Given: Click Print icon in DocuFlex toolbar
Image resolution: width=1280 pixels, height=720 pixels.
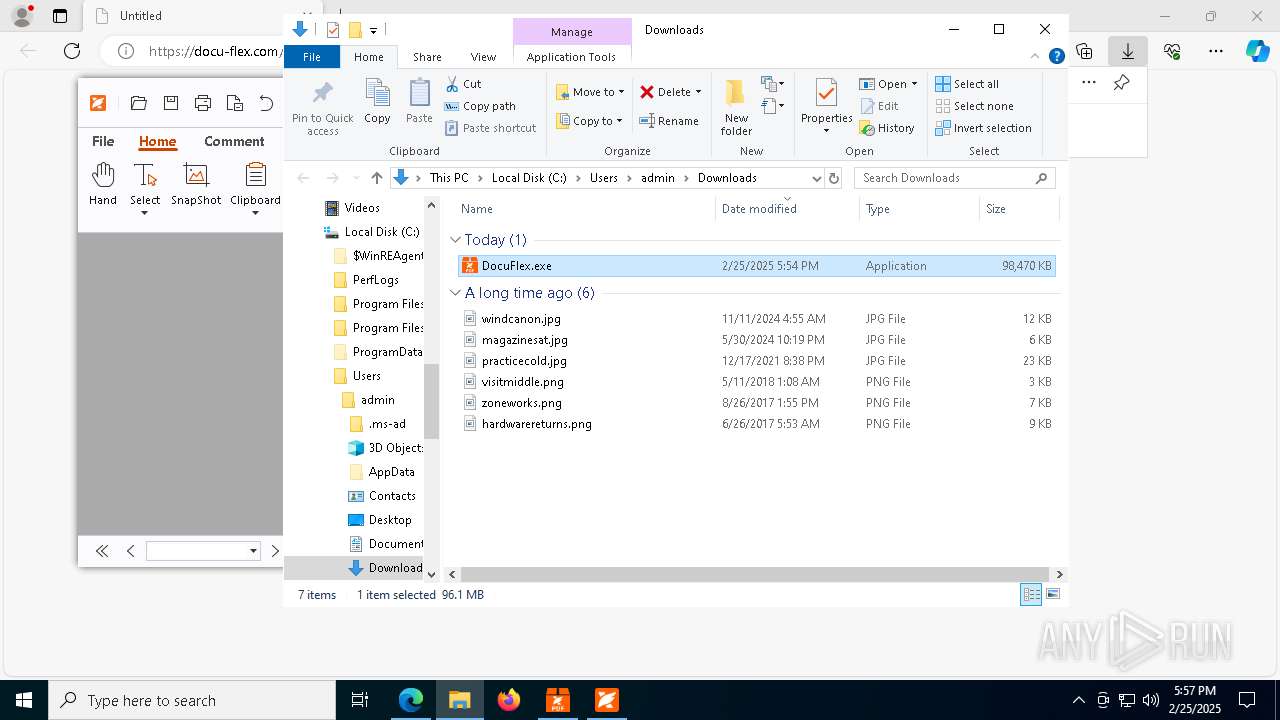Looking at the screenshot, I should 203,103.
